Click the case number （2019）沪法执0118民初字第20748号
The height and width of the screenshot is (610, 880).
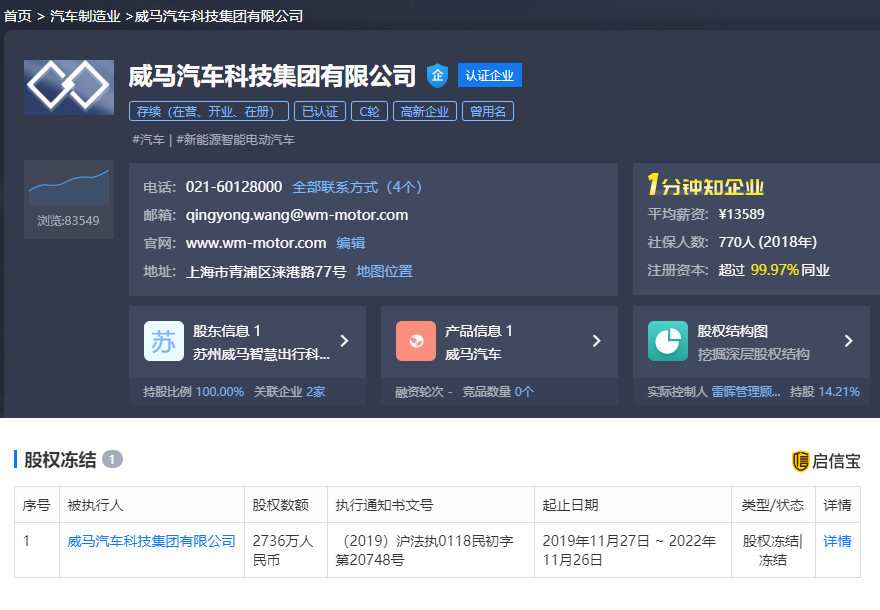pyautogui.click(x=424, y=551)
